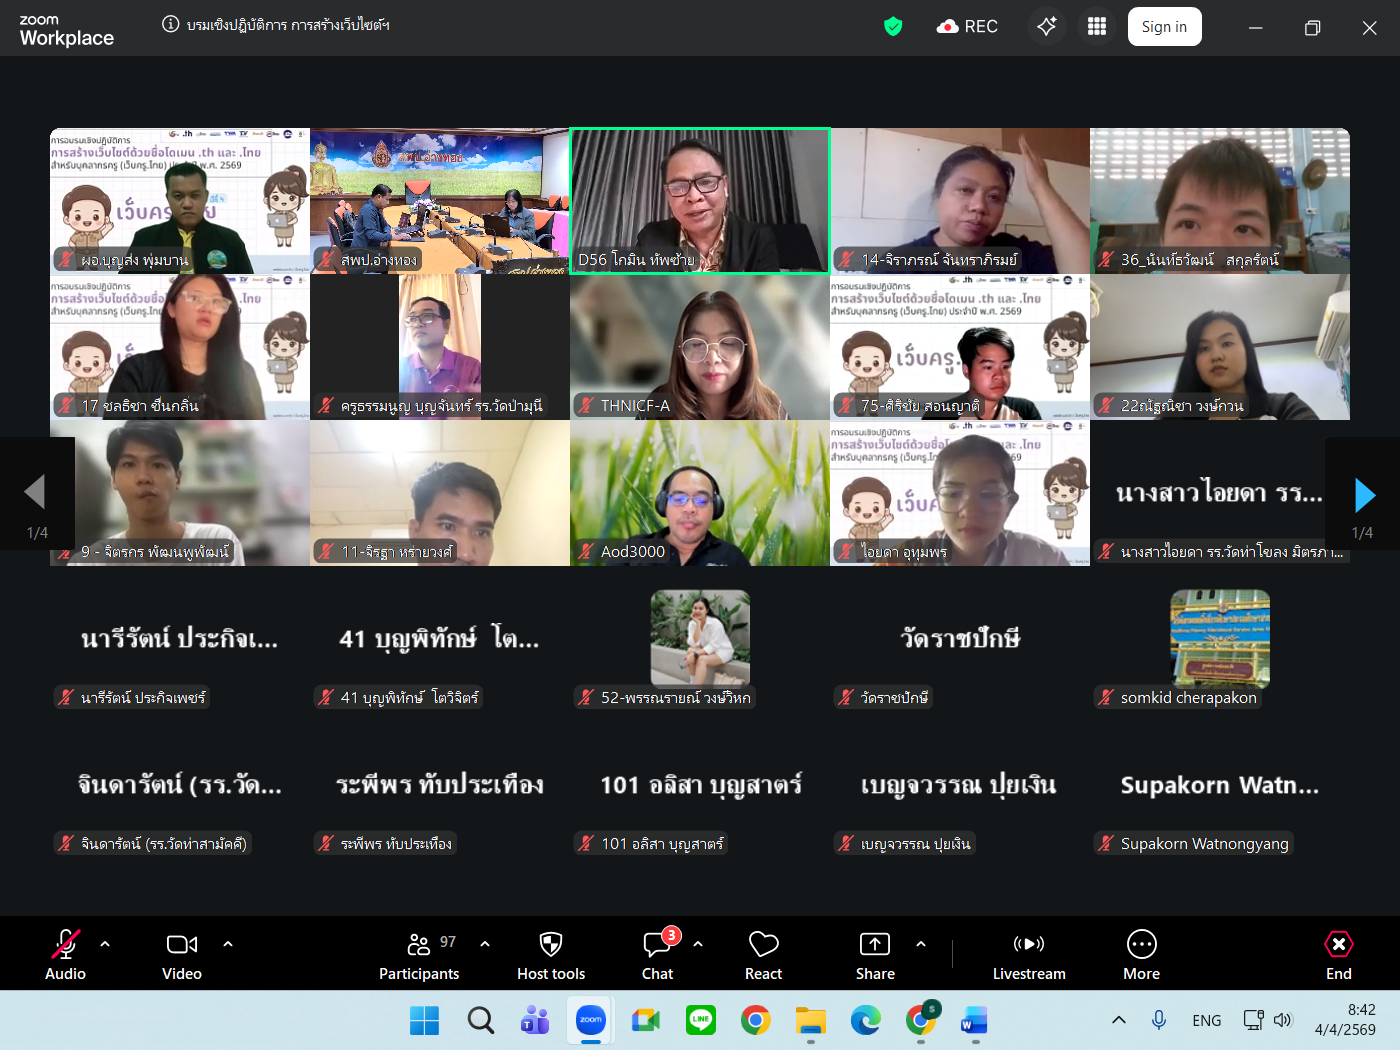
Task: Click the green encryption shield icon
Action: 893,27
